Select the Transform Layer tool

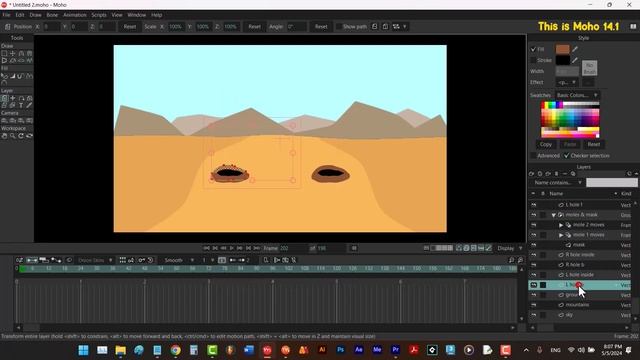tap(4, 98)
